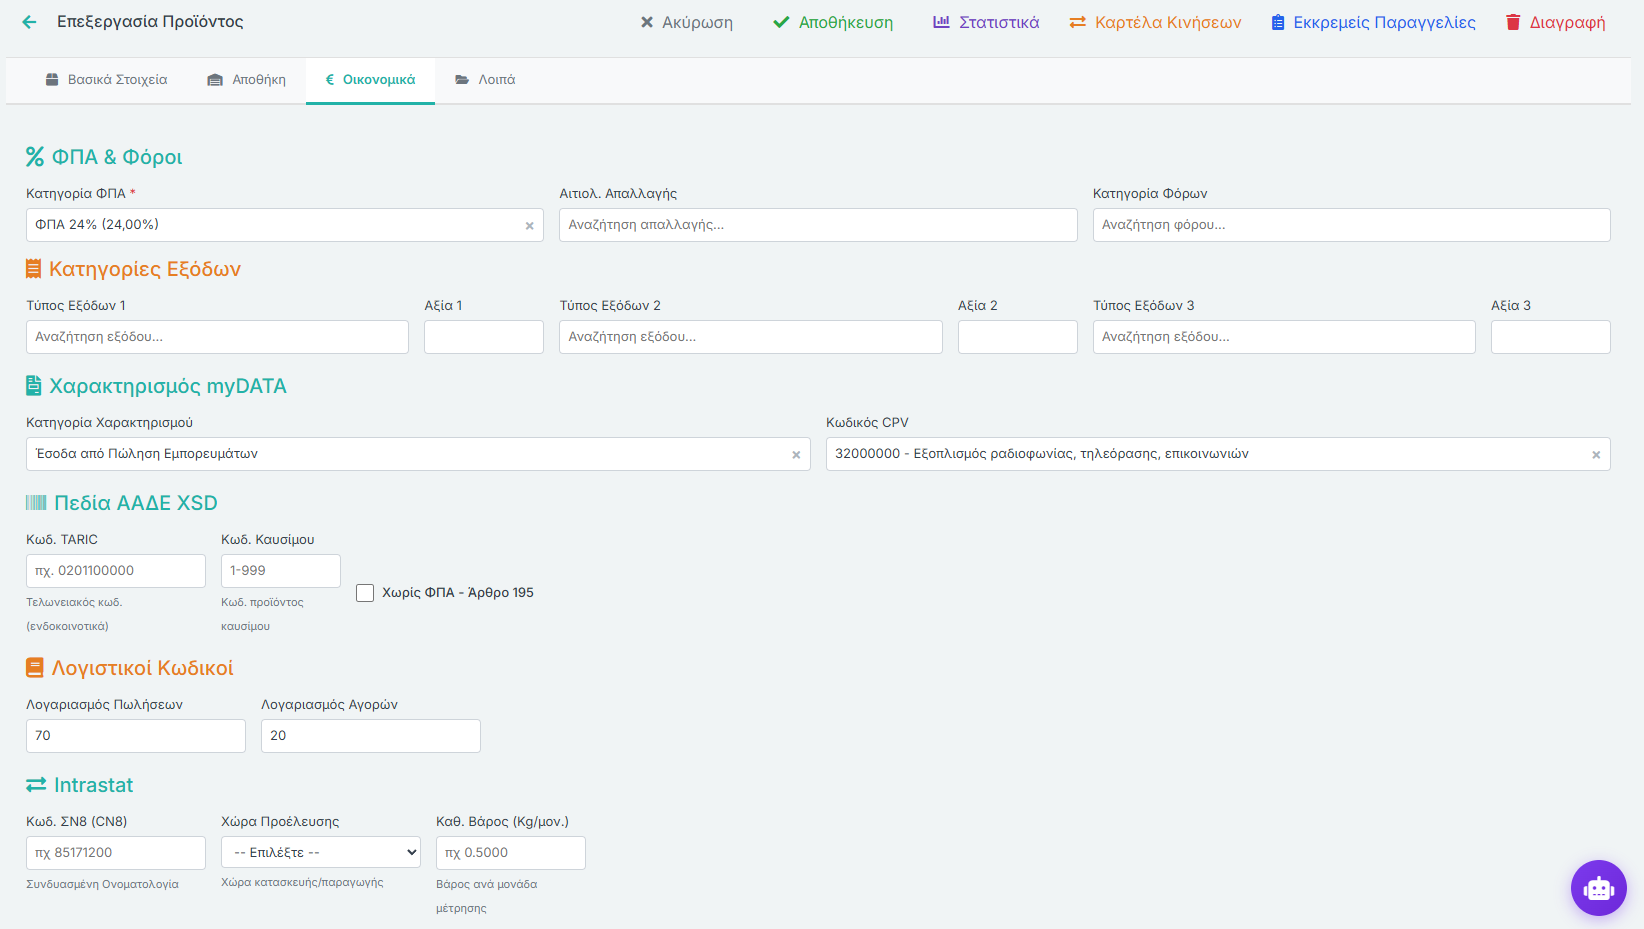Open Στατιστικά
This screenshot has height=929, width=1644.
click(x=986, y=22)
